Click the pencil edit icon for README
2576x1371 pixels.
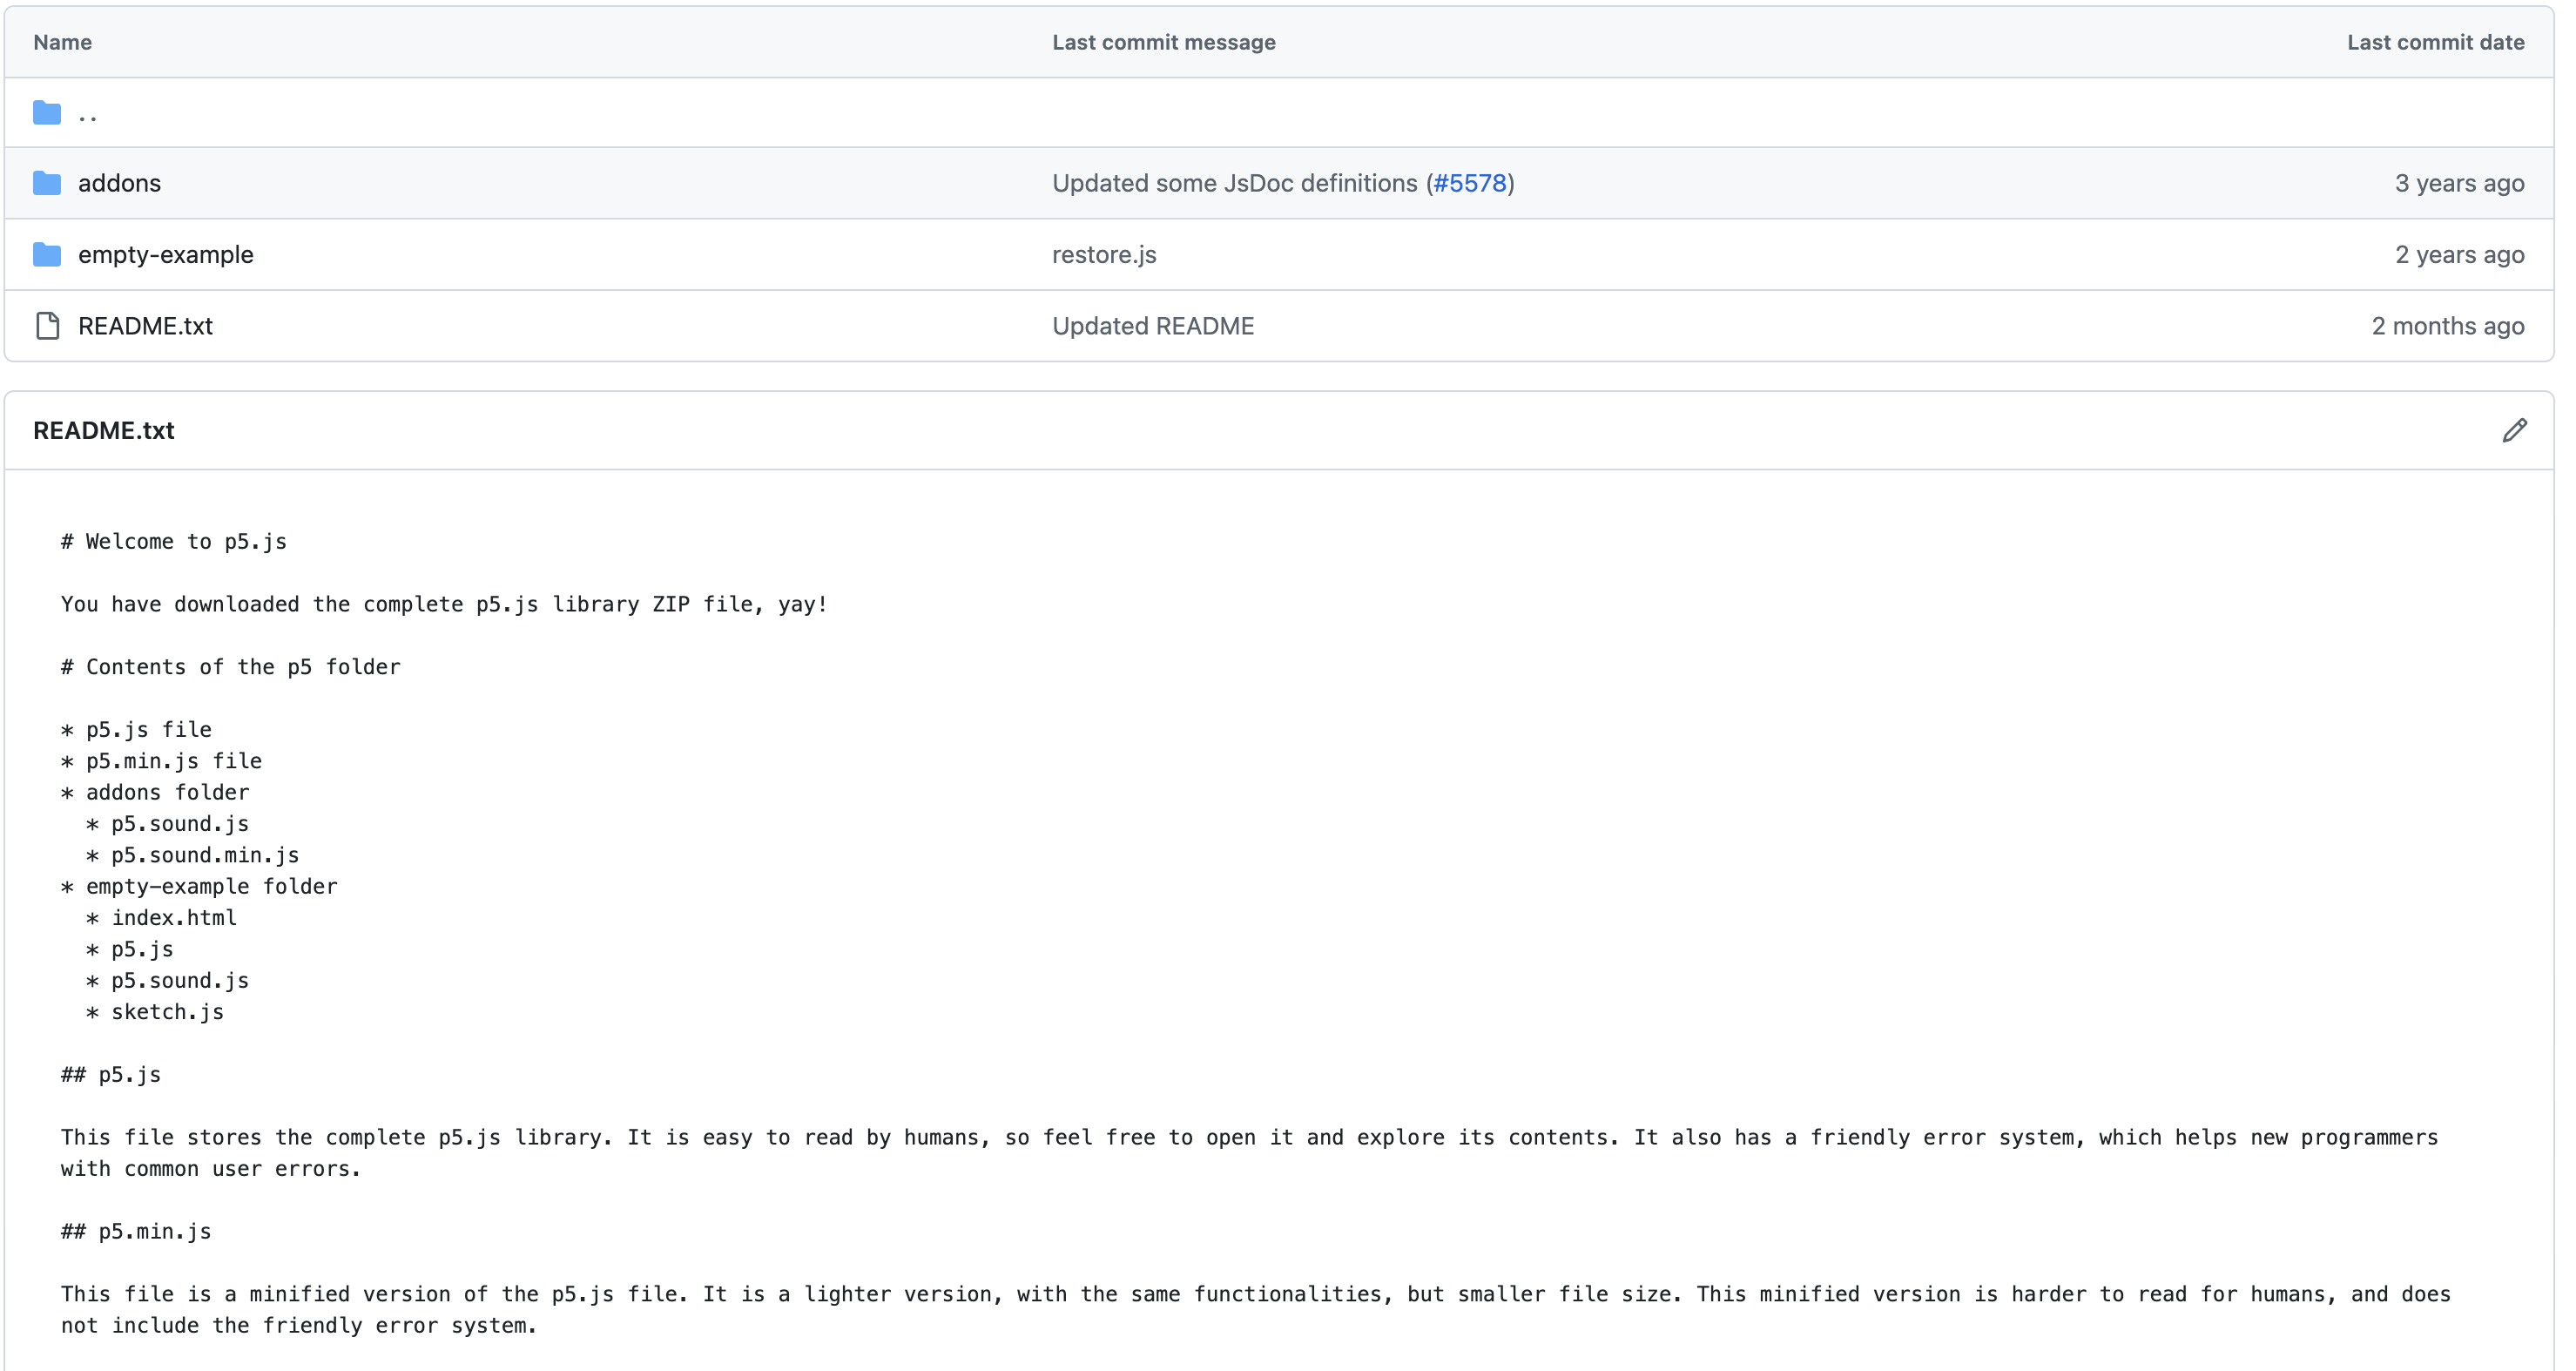pyautogui.click(x=2514, y=431)
